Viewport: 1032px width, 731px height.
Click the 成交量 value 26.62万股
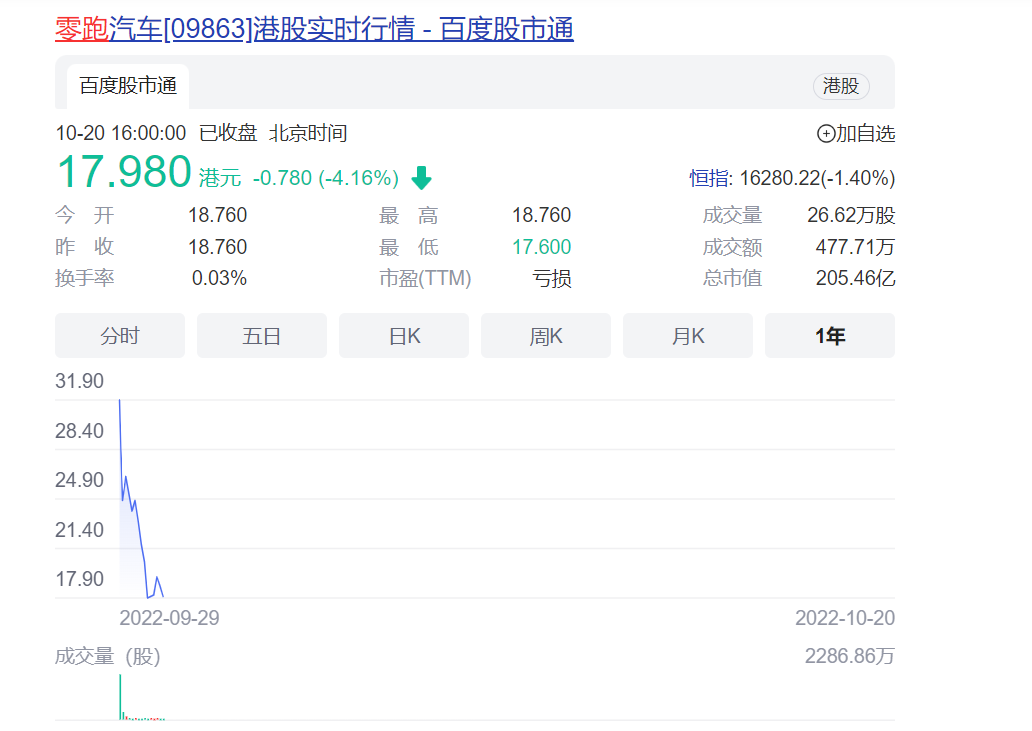[851, 215]
